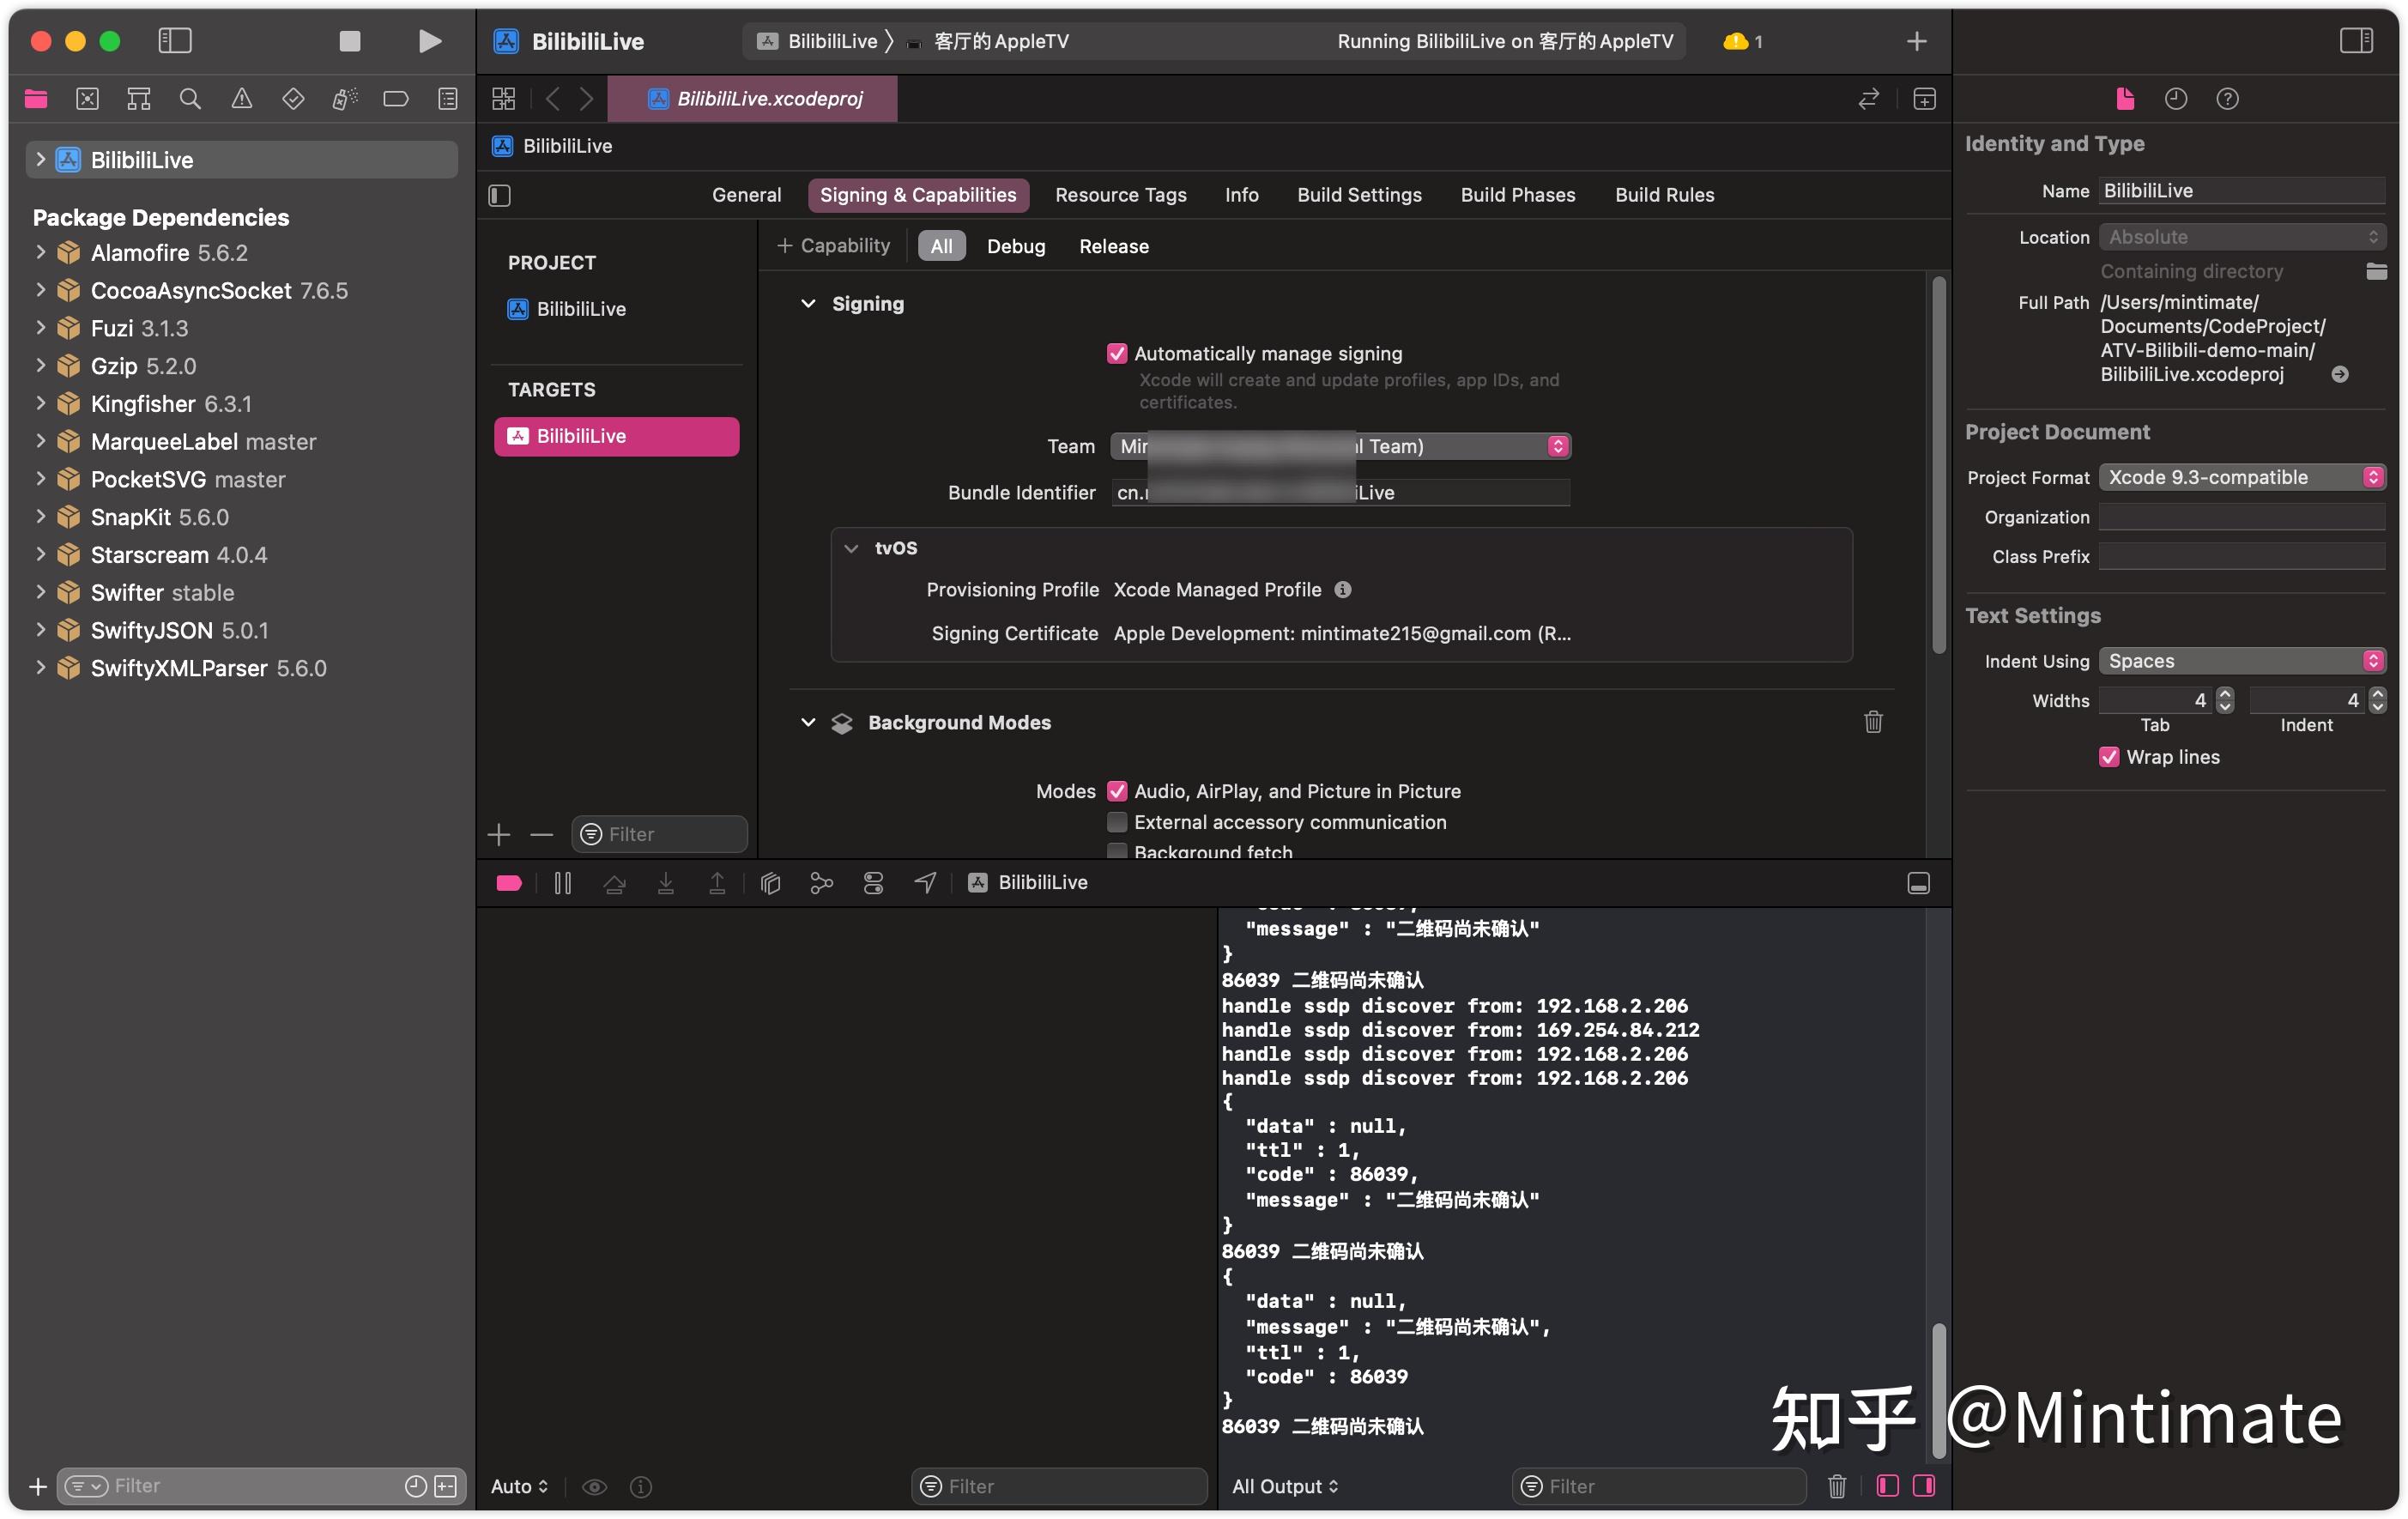This screenshot has width=2408, height=1519.
Task: Open the Memory Graph Debugger icon
Action: pyautogui.click(x=822, y=883)
